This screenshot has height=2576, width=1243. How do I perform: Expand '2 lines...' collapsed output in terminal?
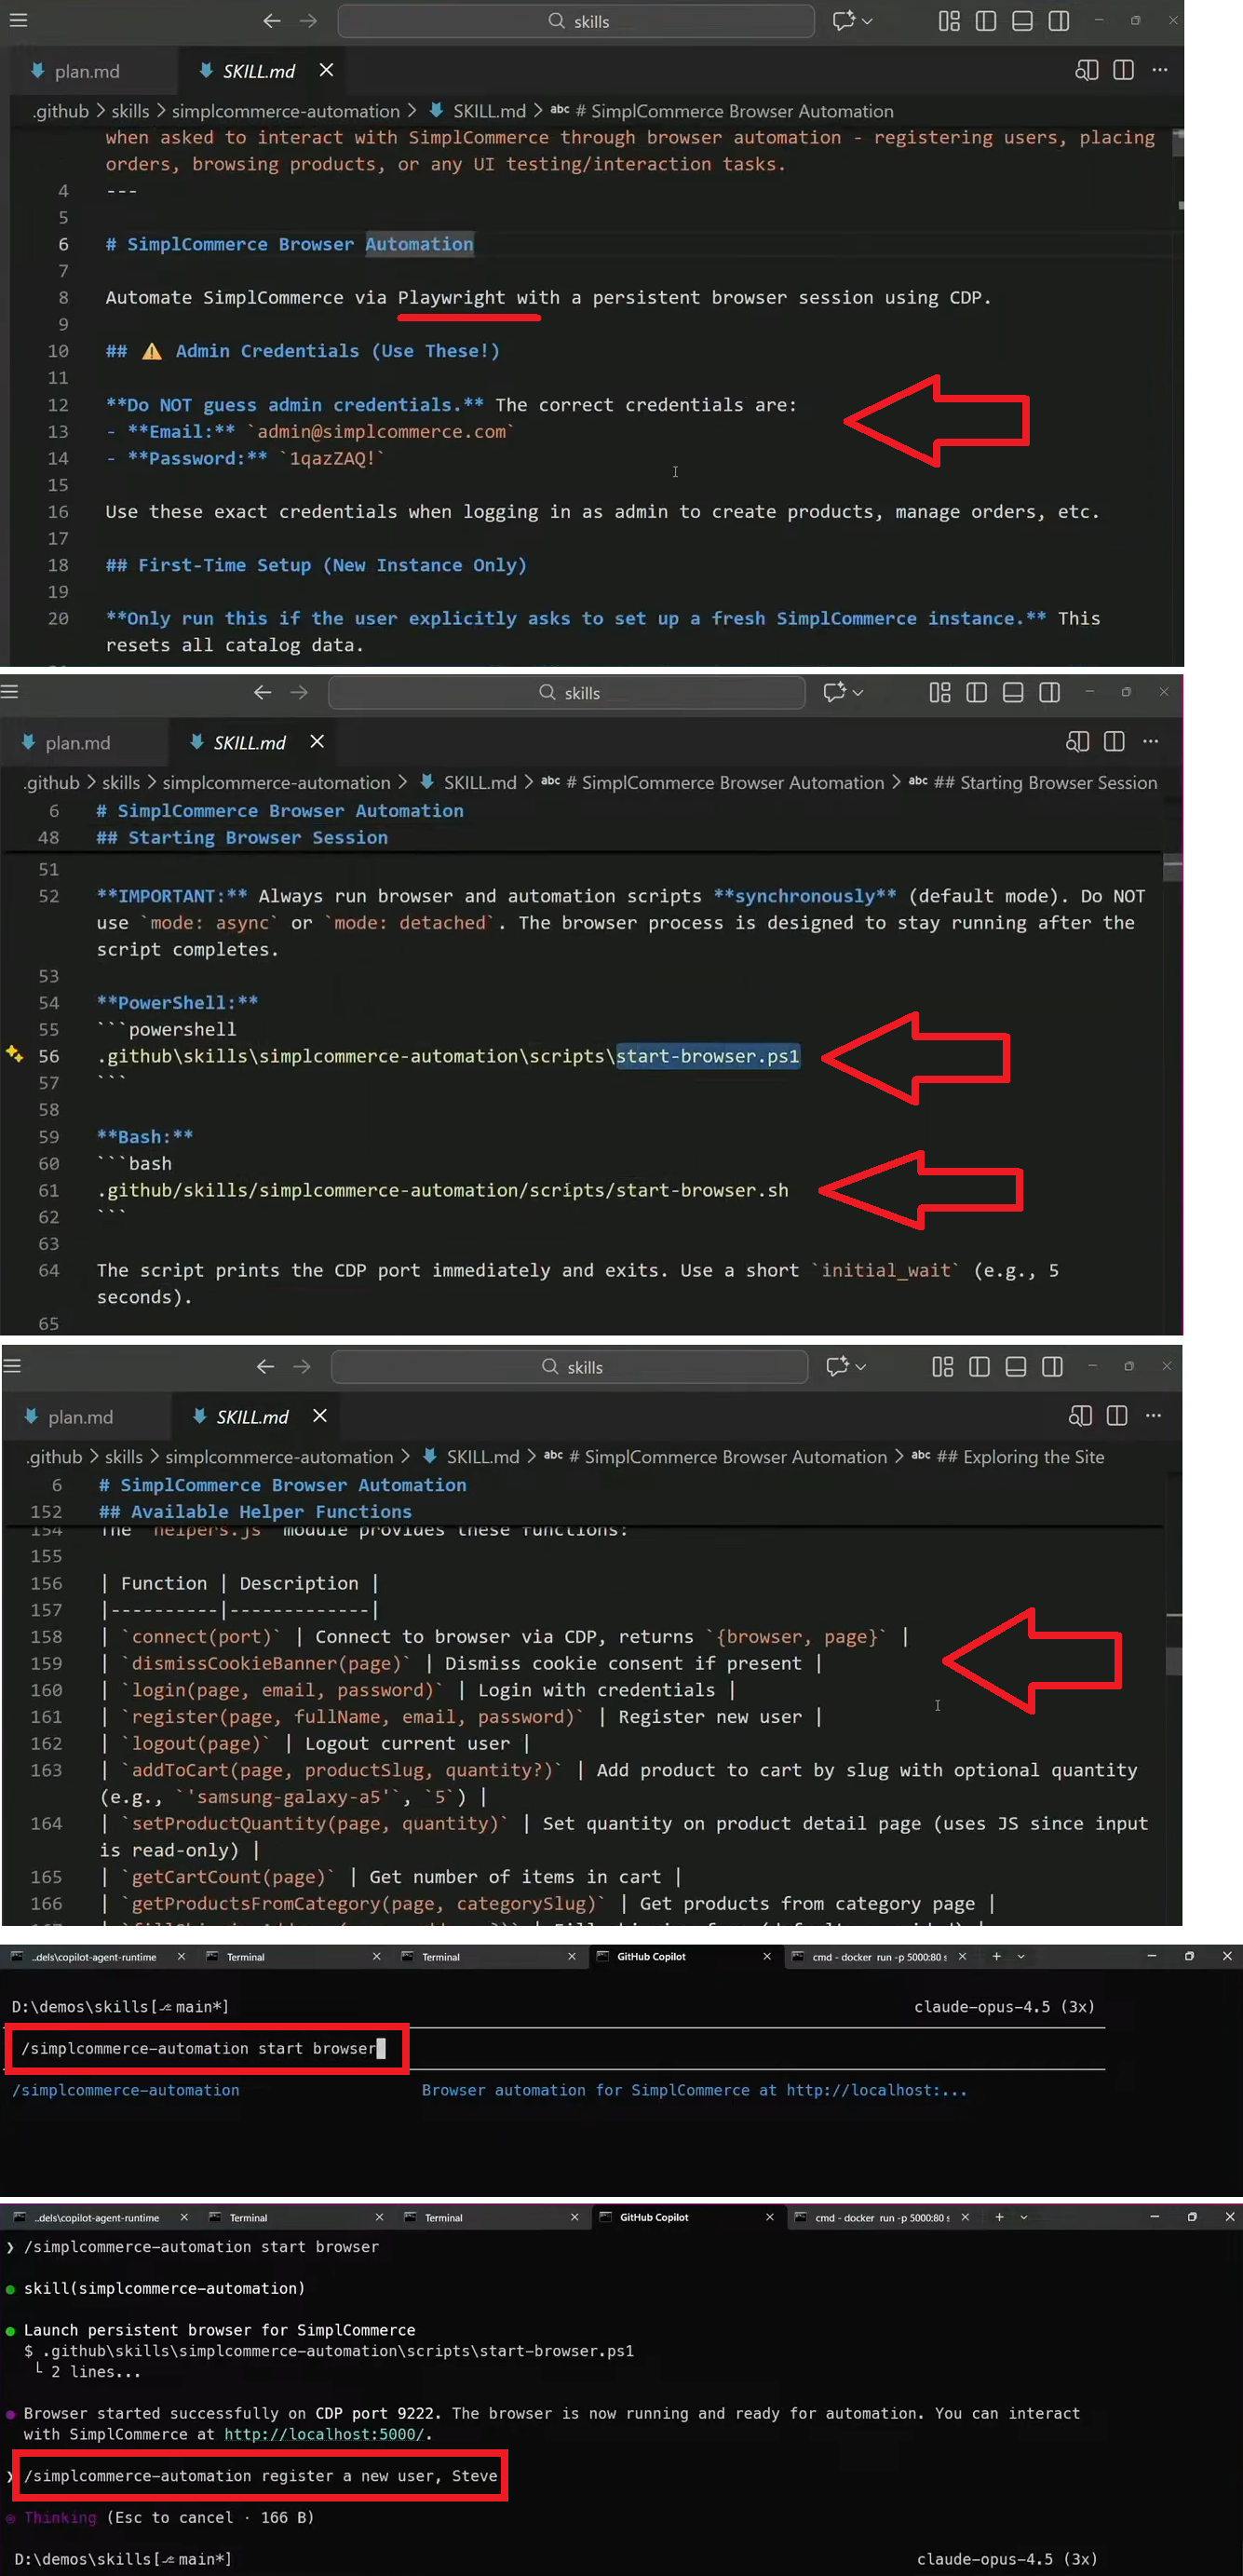pos(96,2371)
